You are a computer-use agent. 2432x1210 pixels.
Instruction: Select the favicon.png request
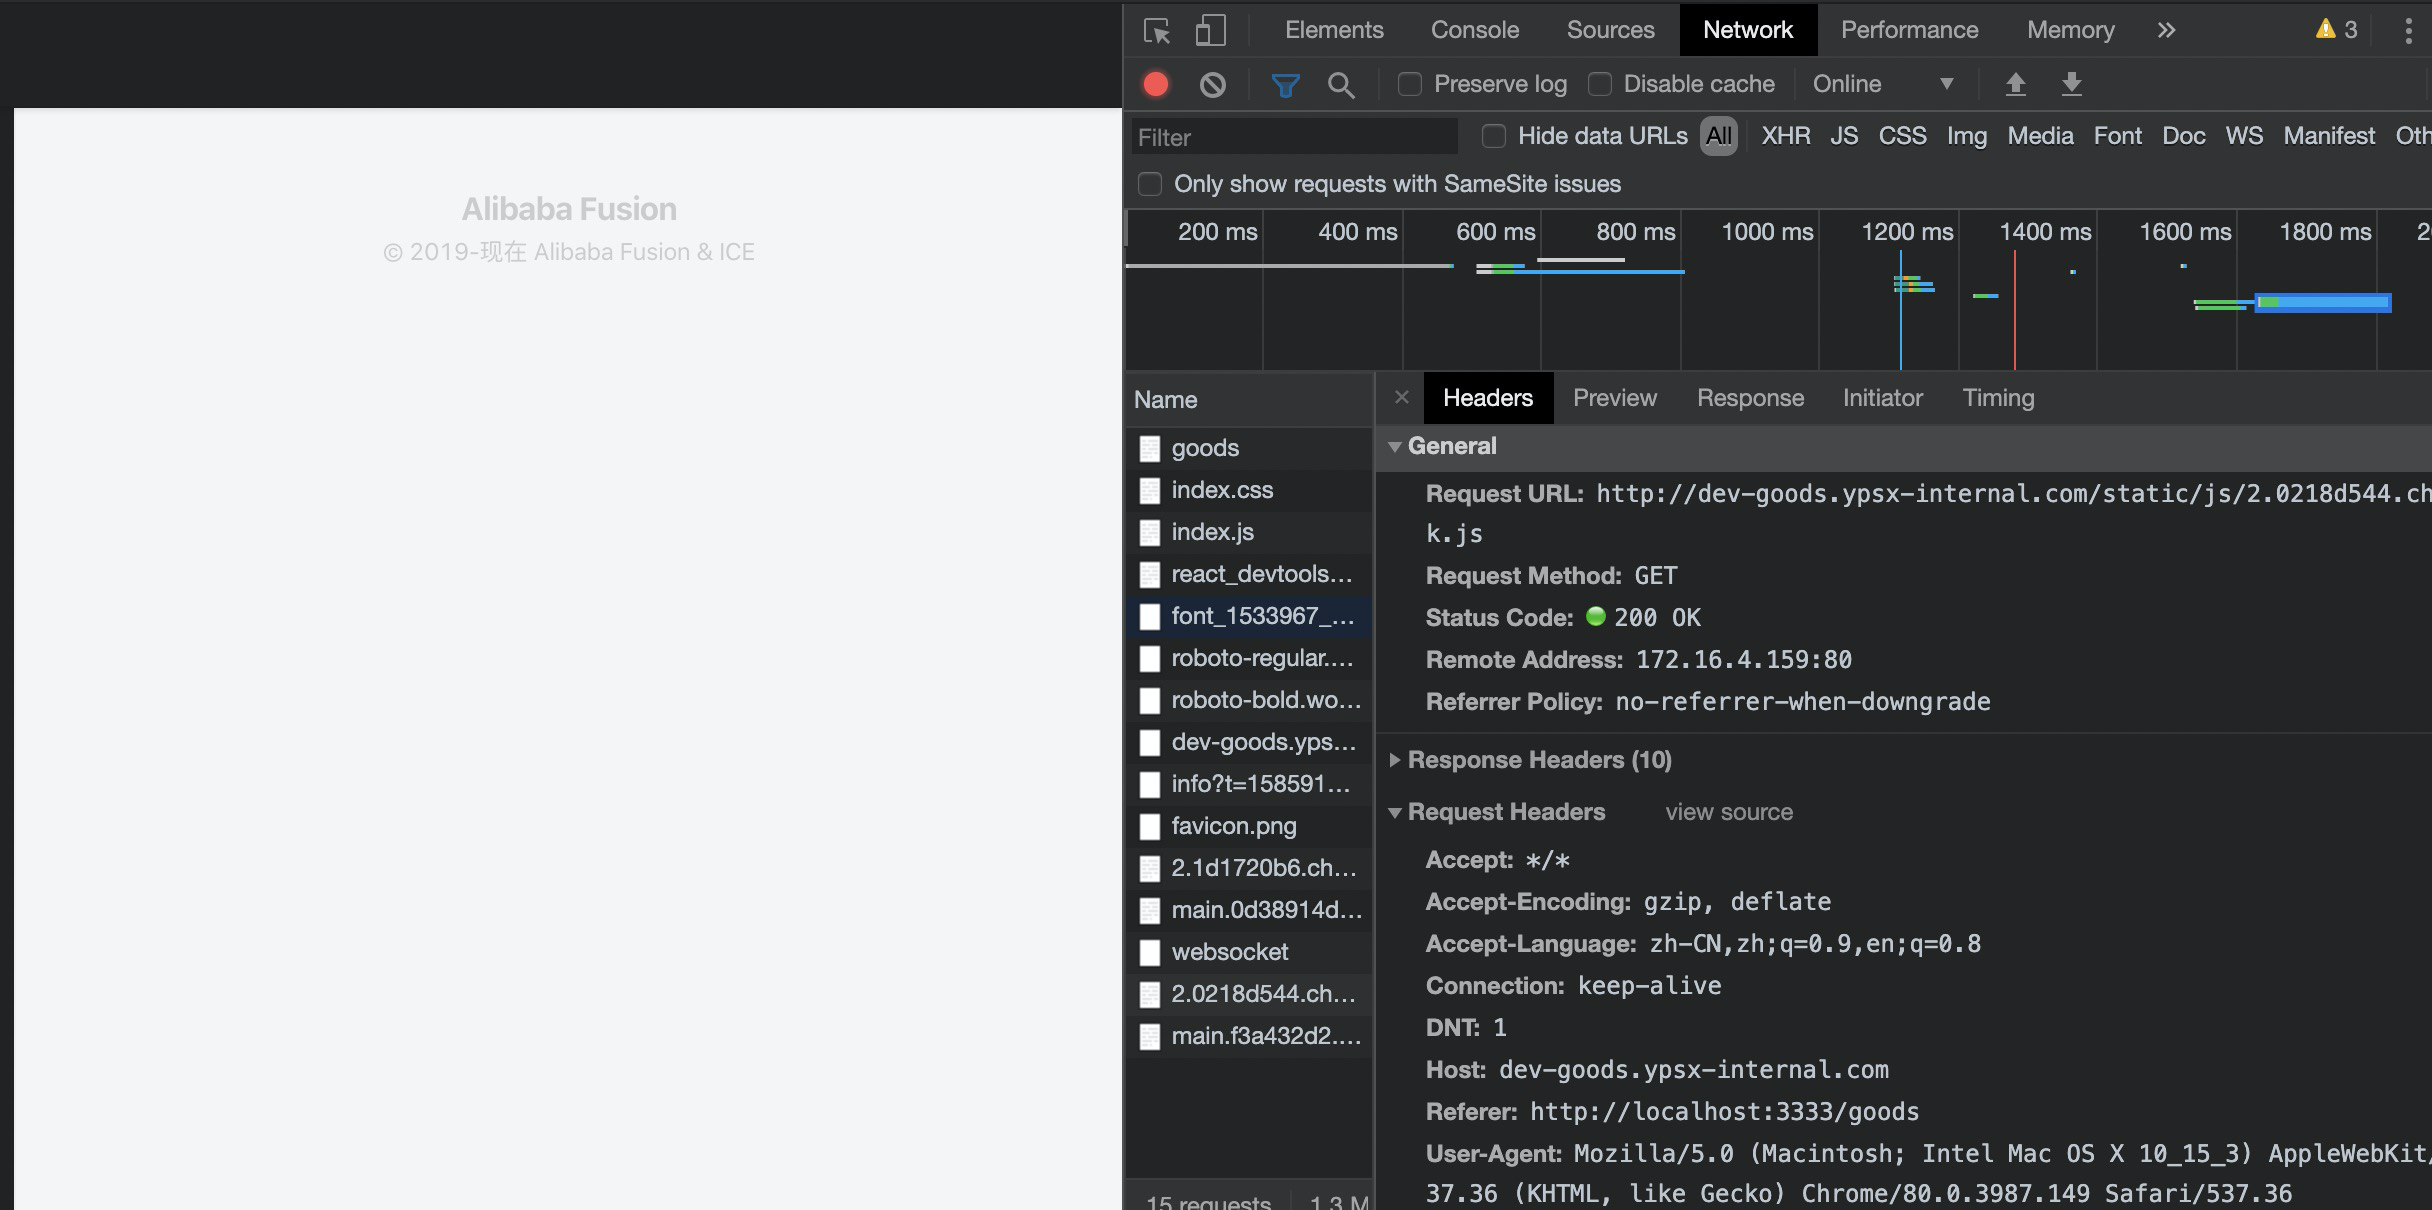tap(1234, 826)
